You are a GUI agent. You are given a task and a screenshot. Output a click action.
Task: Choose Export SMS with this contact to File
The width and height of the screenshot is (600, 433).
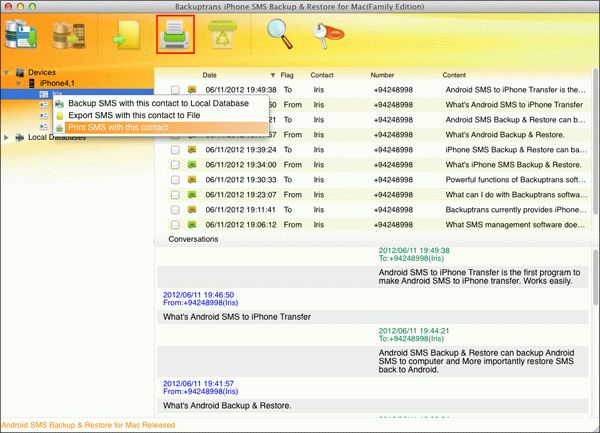pyautogui.click(x=161, y=115)
